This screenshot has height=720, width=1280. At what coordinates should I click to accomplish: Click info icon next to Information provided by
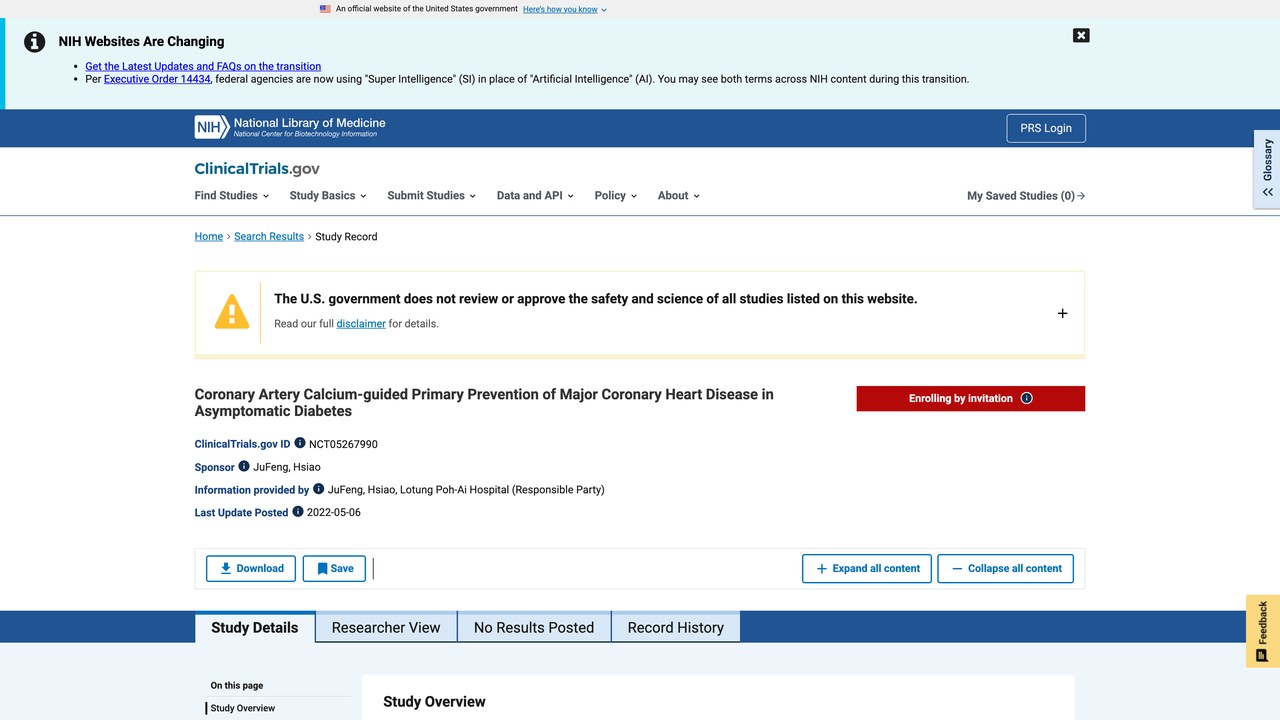[x=319, y=489]
